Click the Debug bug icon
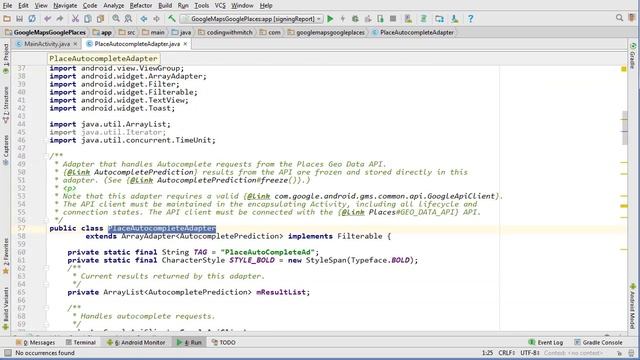This screenshot has width=640, height=360. pos(355,19)
